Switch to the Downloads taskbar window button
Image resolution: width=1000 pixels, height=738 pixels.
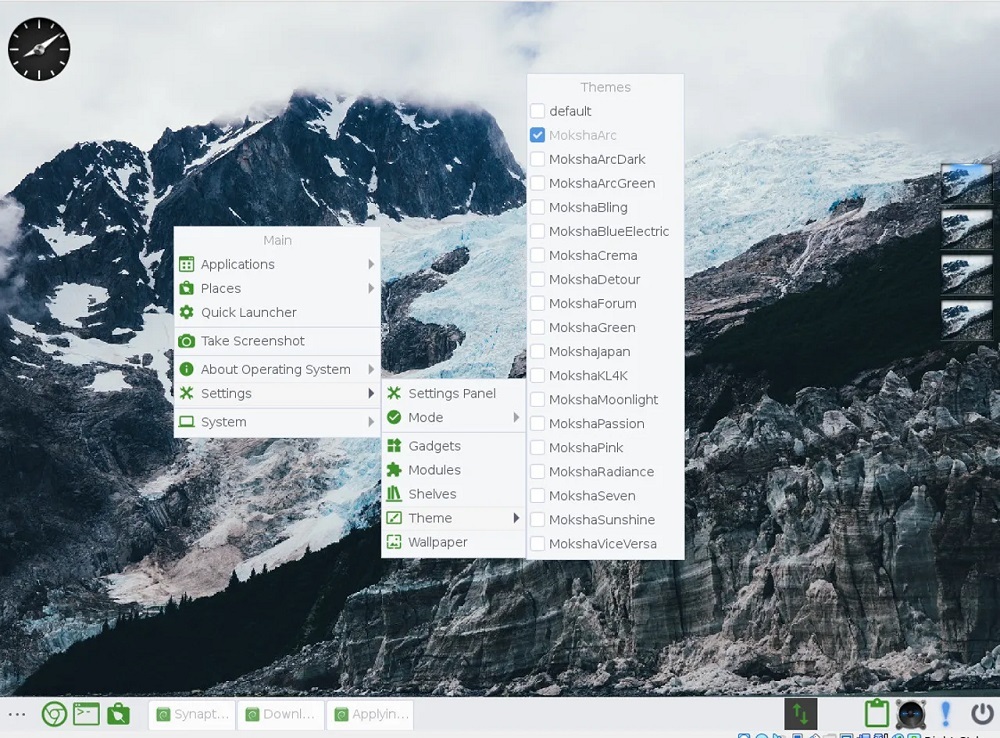tap(281, 714)
